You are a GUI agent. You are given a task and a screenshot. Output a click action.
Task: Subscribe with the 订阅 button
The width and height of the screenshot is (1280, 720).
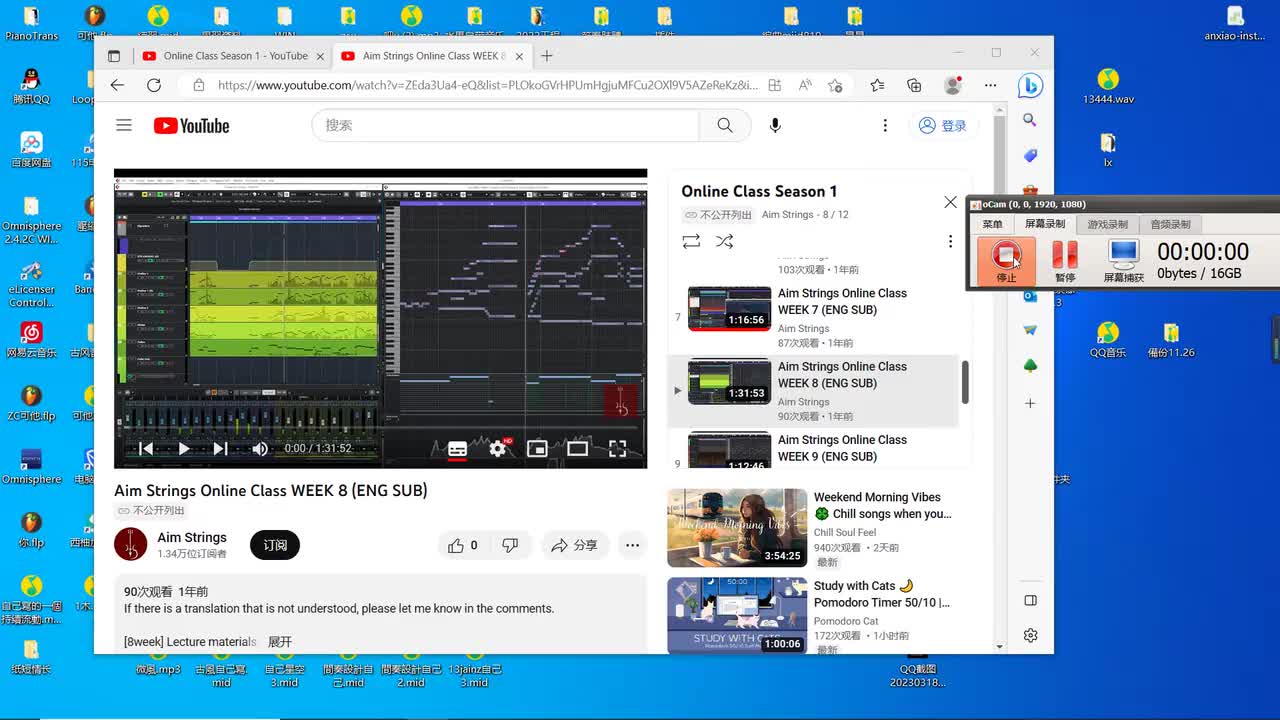coord(275,545)
